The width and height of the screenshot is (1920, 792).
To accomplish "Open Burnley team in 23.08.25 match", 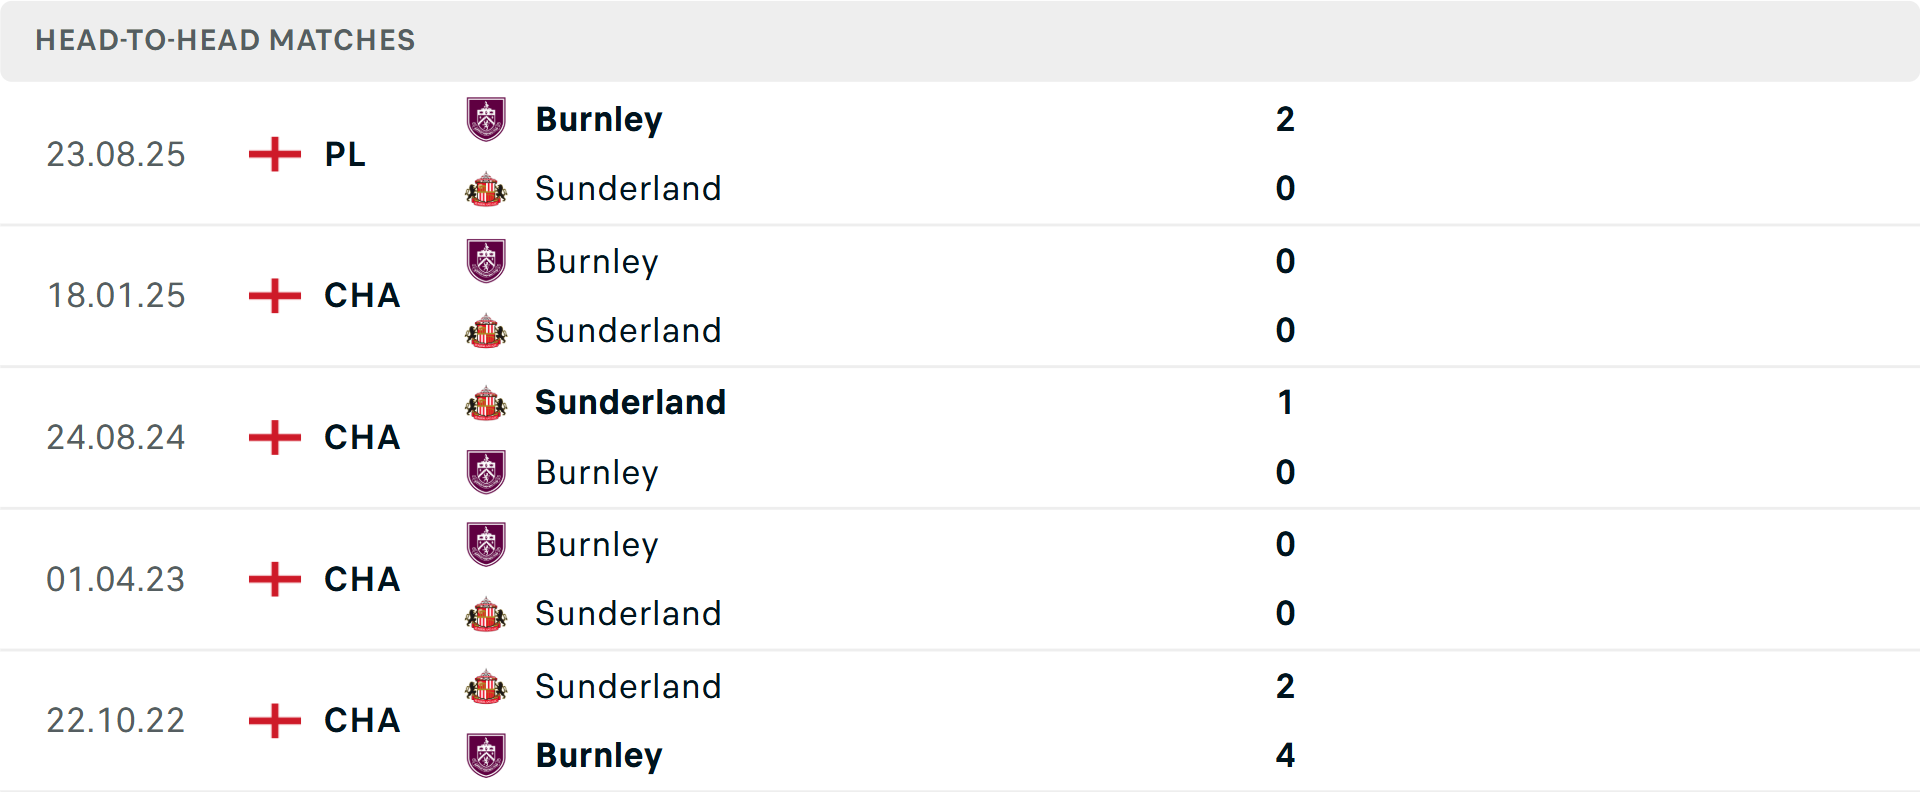I will (x=599, y=119).
